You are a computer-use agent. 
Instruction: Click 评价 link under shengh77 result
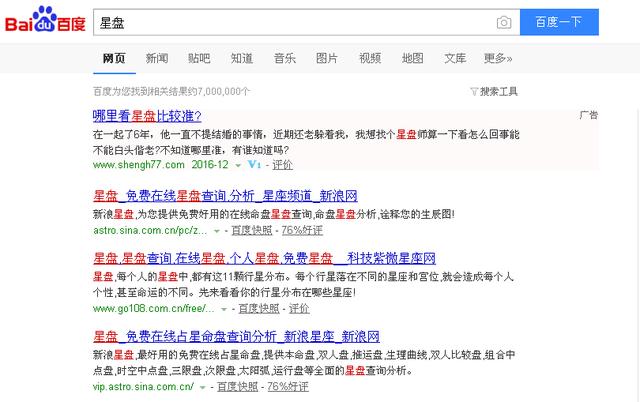[x=282, y=165]
